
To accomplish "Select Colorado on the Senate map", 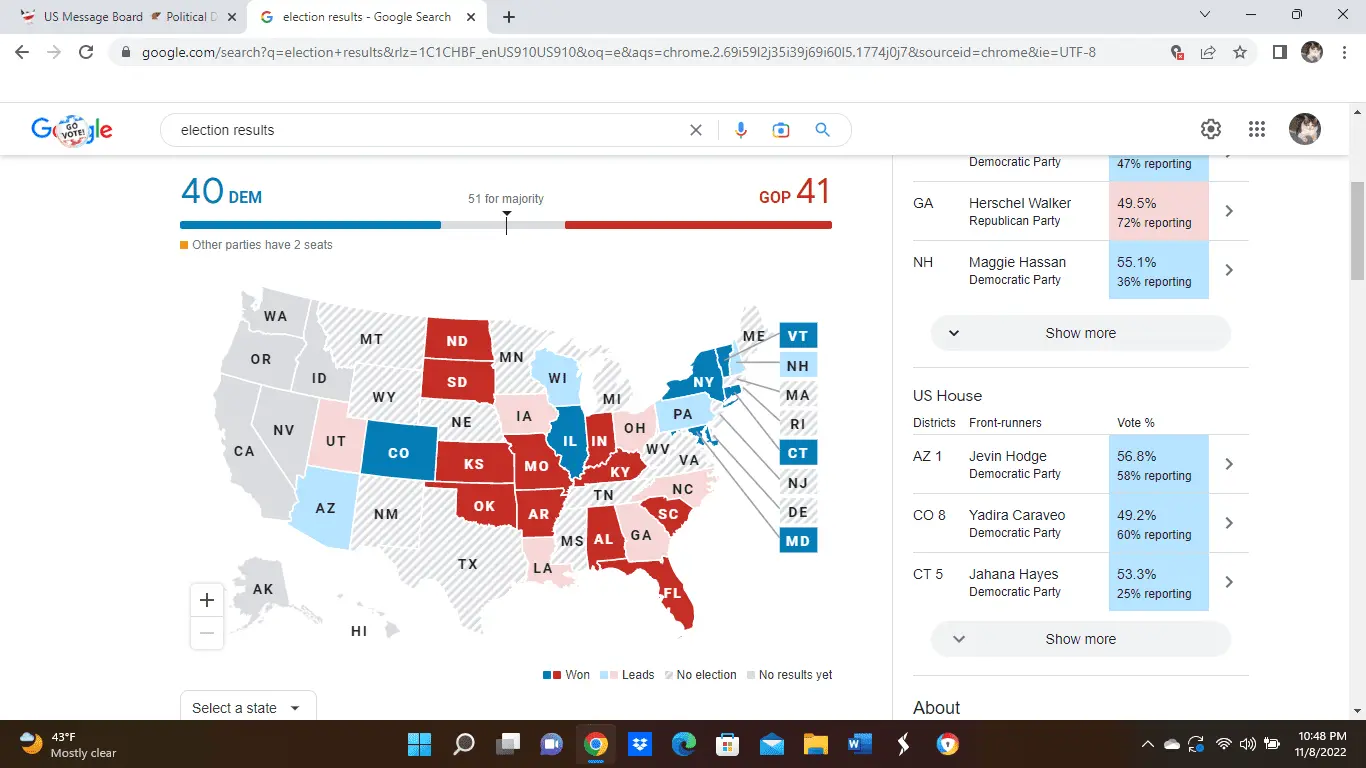I will tap(398, 452).
